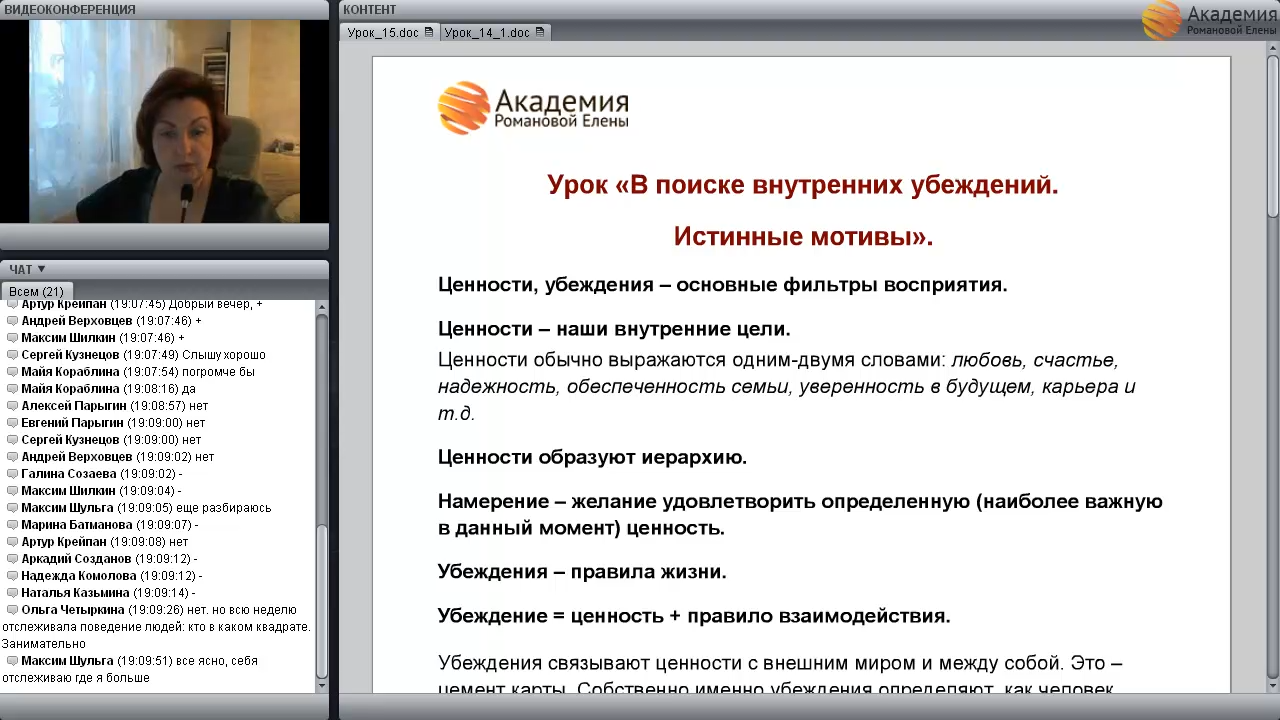Click bubble icon beside Максим Шульга 19:09:05 message
The width and height of the screenshot is (1280, 720).
click(x=13, y=508)
